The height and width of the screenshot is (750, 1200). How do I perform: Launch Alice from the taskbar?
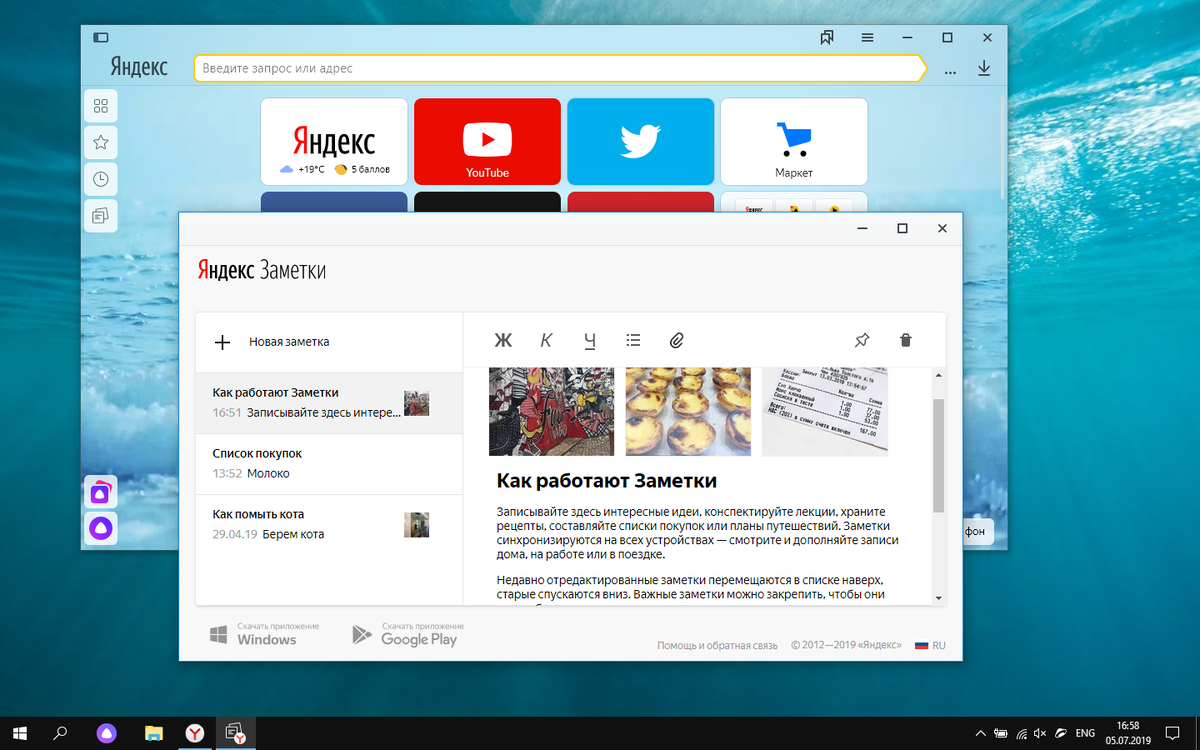click(106, 733)
